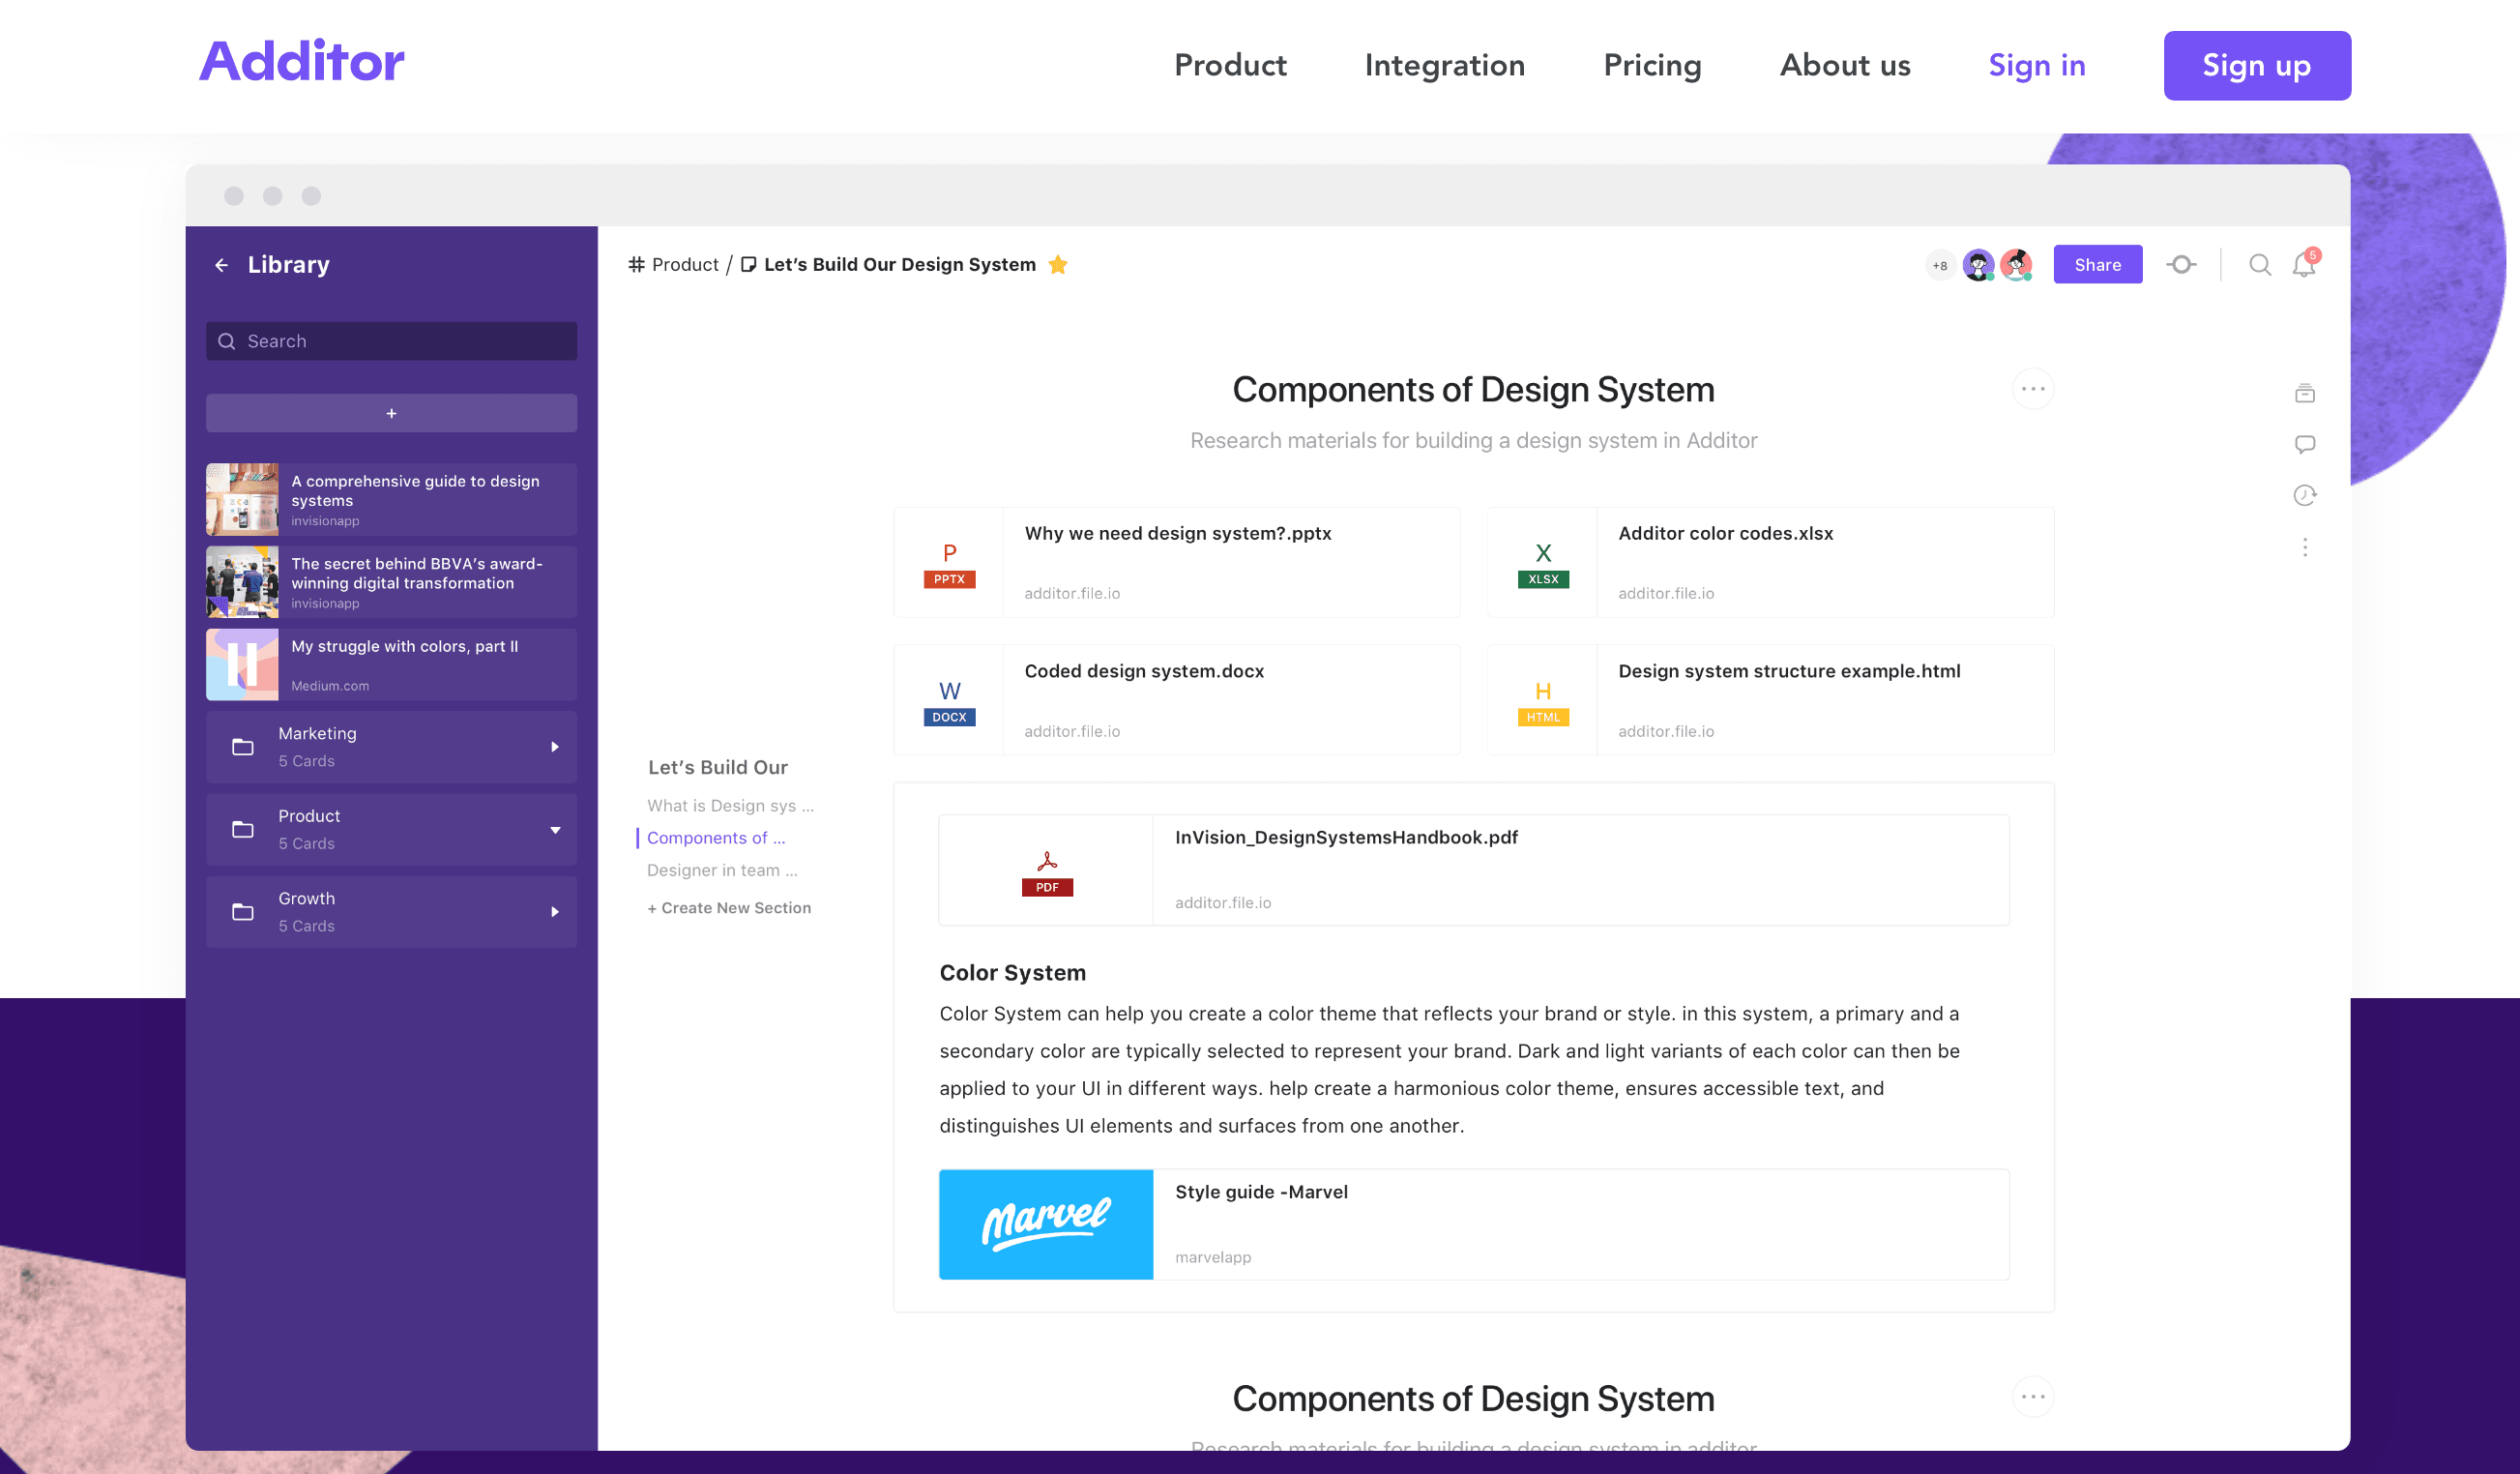Open the ellipsis menu of the first Components section
This screenshot has height=1474, width=2520.
pyautogui.click(x=2033, y=389)
